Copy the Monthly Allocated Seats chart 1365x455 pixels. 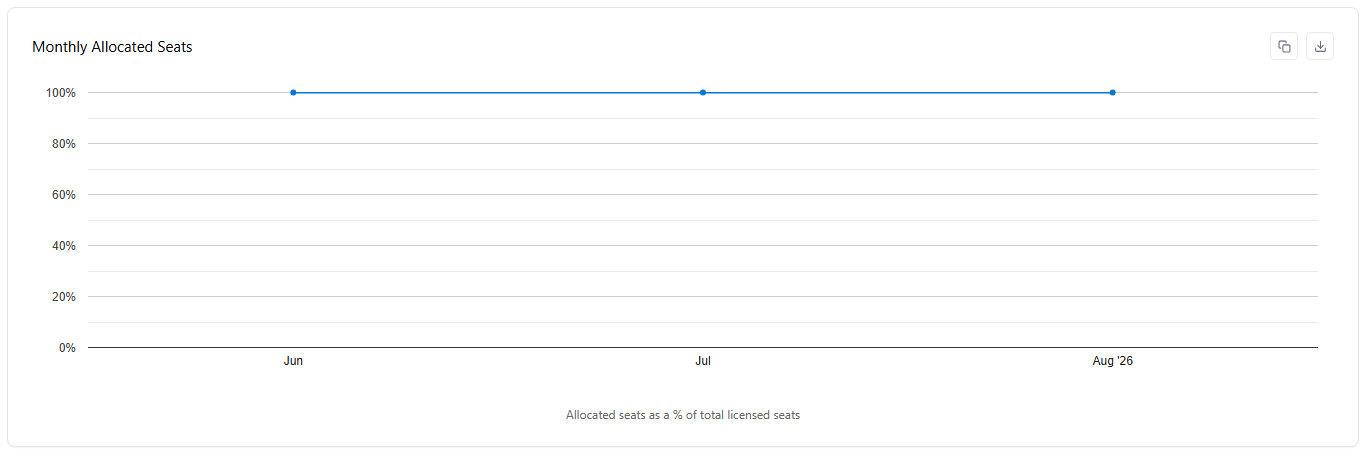pos(1284,46)
